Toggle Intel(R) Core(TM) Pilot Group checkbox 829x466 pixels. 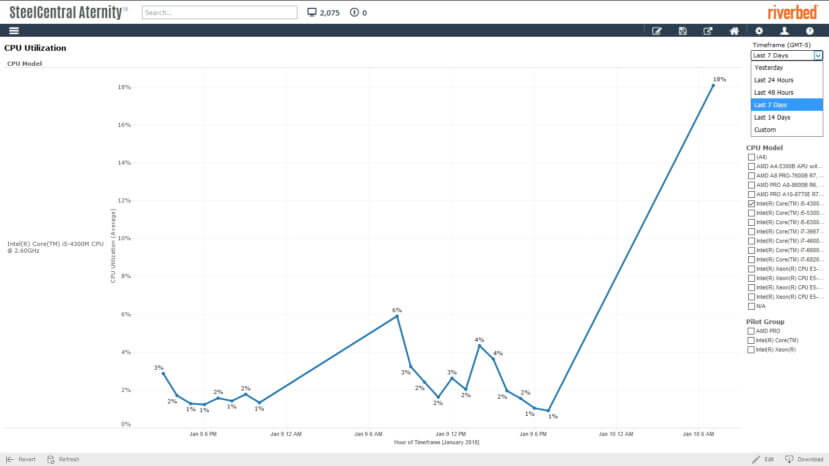(751, 341)
